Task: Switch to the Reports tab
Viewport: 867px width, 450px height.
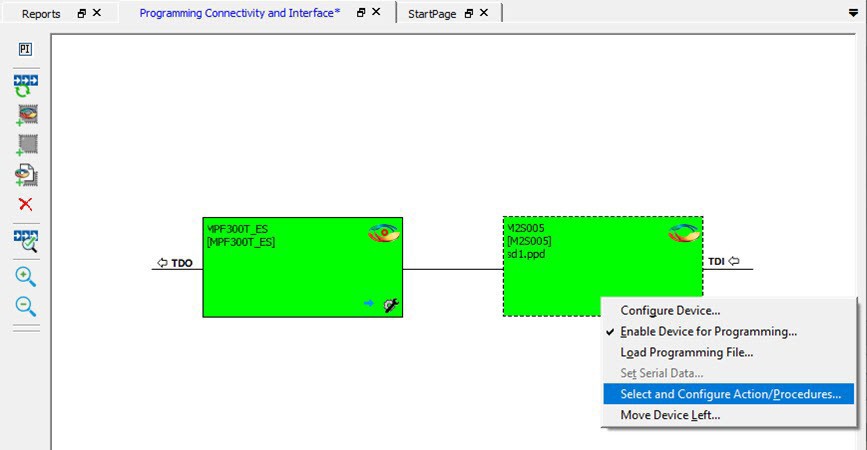Action: [x=41, y=14]
